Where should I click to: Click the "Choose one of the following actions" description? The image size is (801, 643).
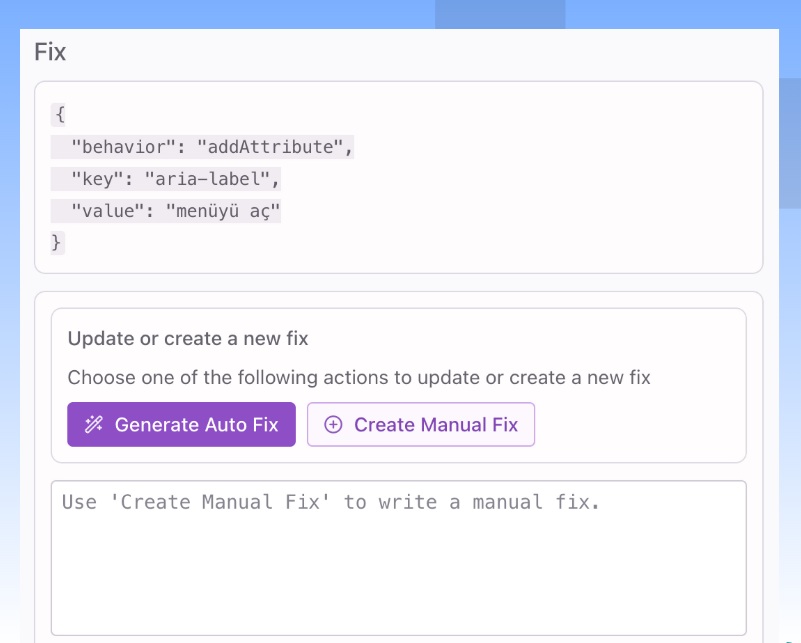(x=359, y=378)
